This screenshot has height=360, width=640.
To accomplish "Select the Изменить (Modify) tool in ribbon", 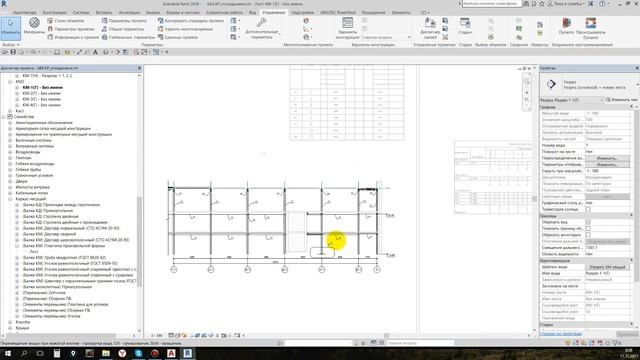I will (10, 28).
